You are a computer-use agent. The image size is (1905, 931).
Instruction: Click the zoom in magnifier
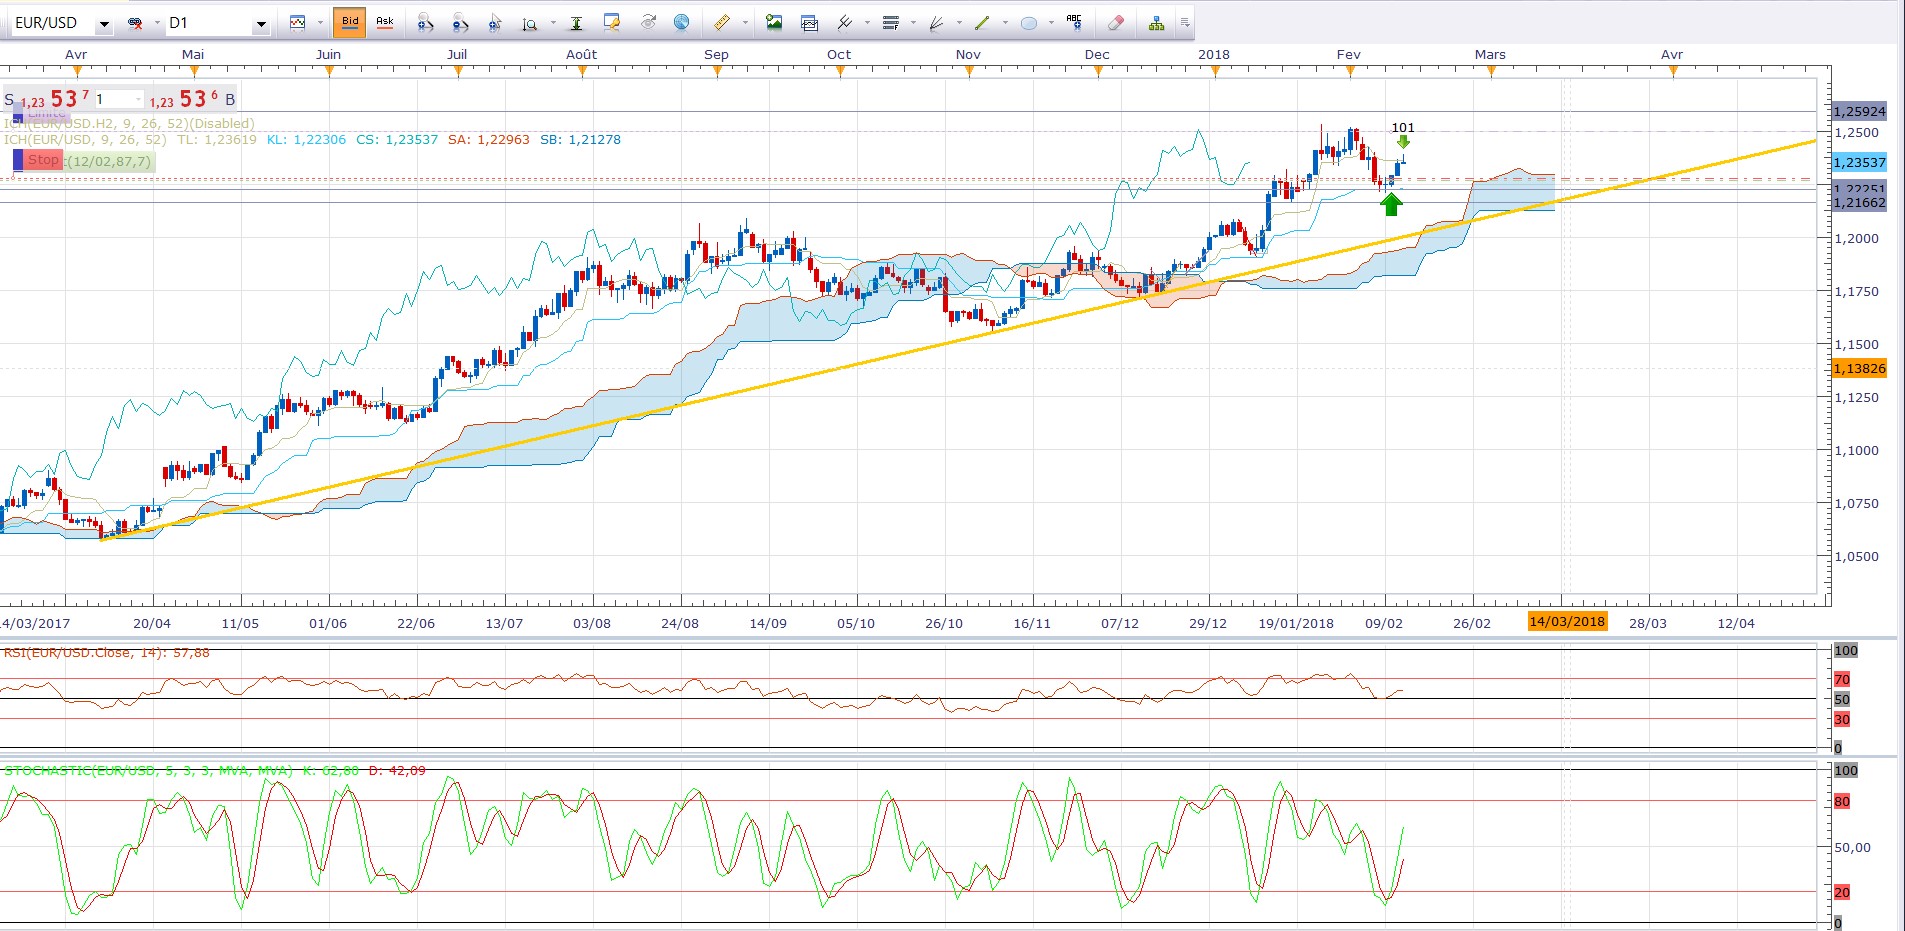pos(426,23)
